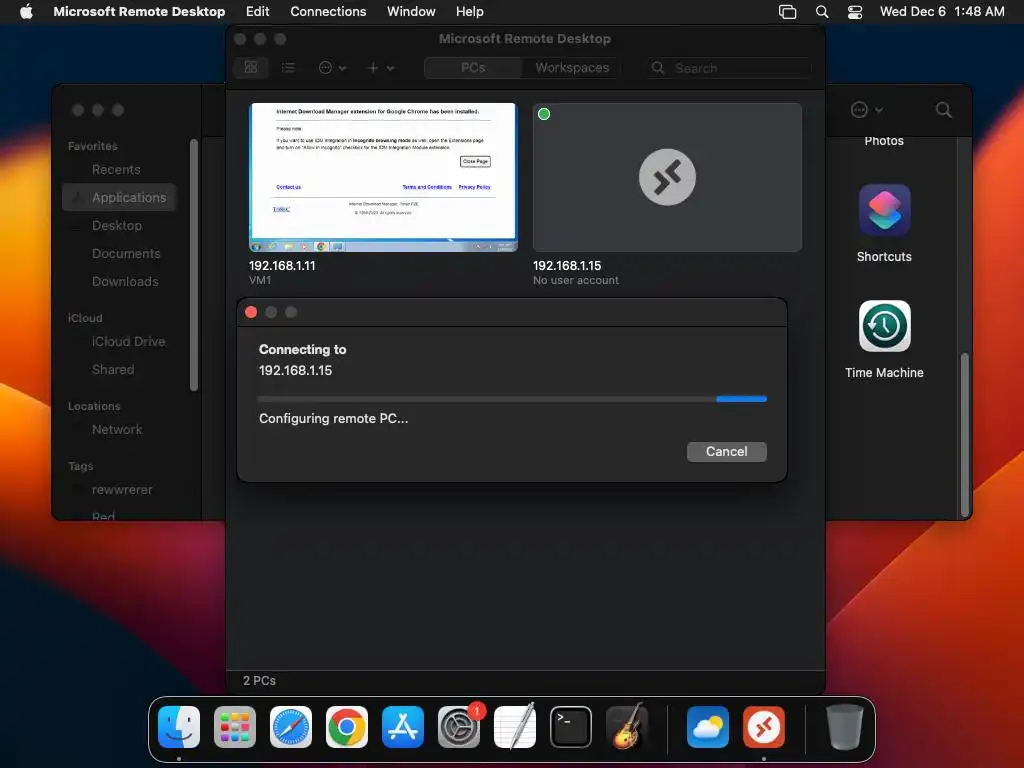Click the Finder window vertical scrollbar

click(x=964, y=434)
